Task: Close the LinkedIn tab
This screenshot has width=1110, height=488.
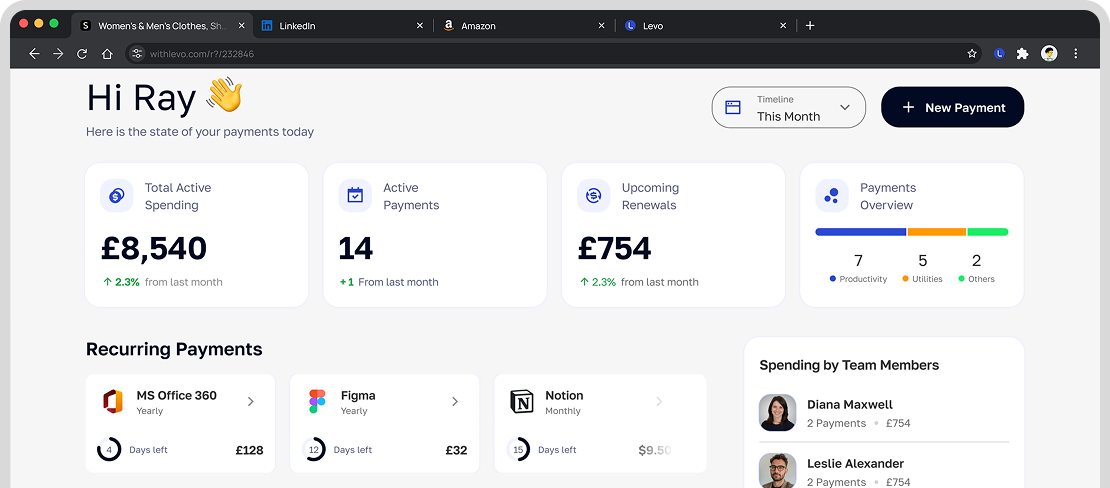Action: [419, 25]
